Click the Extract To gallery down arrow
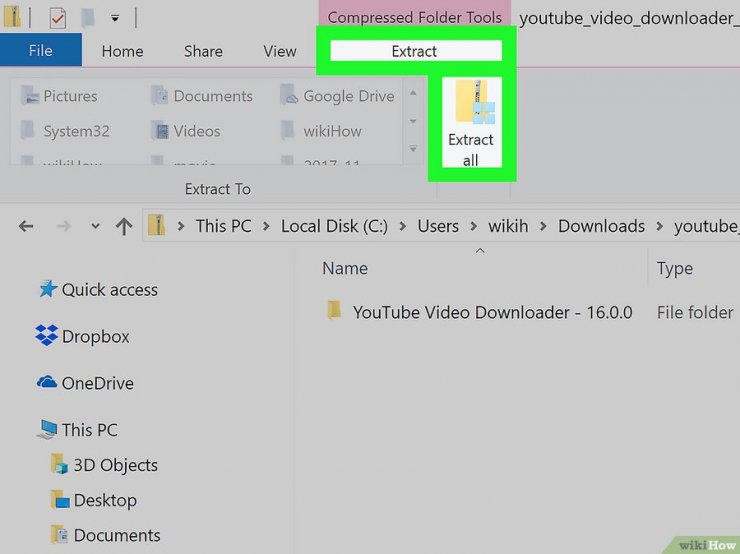740x554 pixels. click(x=413, y=121)
